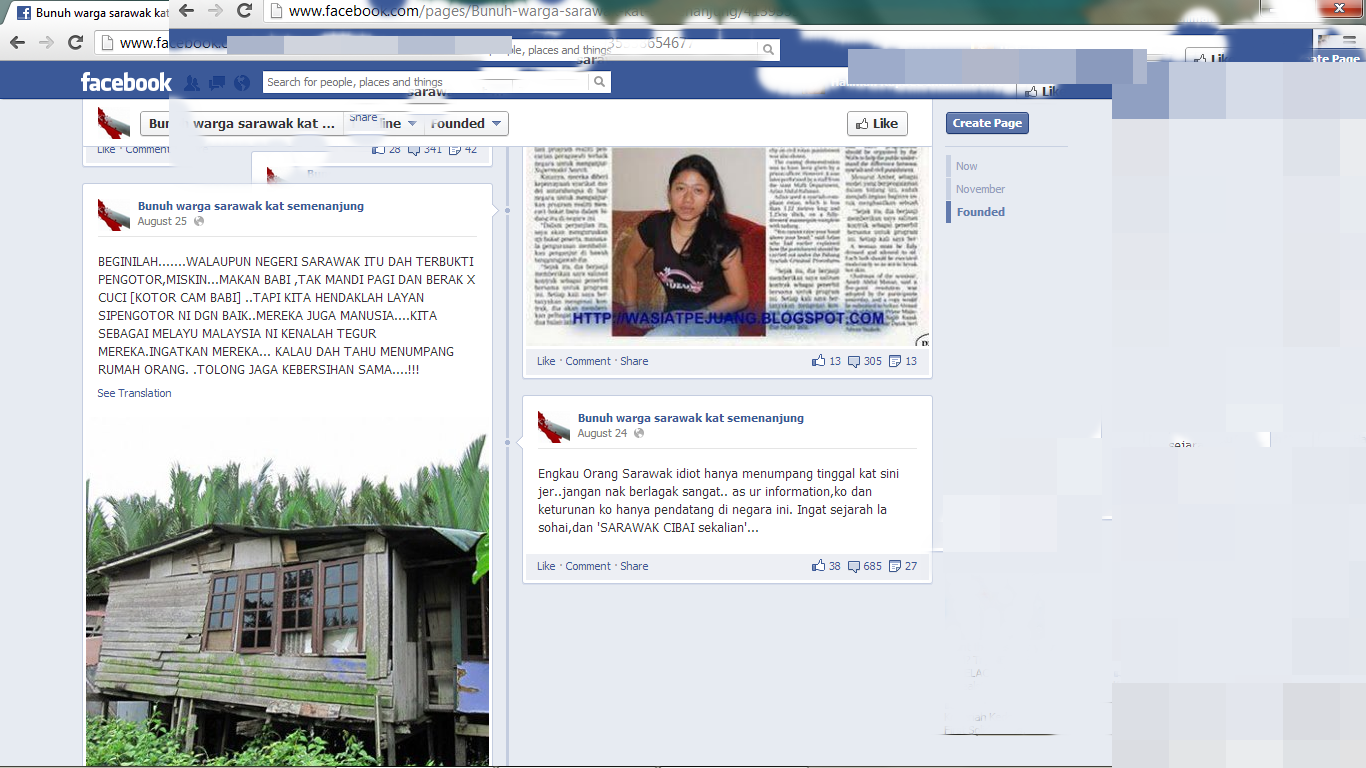Open the page name link on the August 25 post

251,206
